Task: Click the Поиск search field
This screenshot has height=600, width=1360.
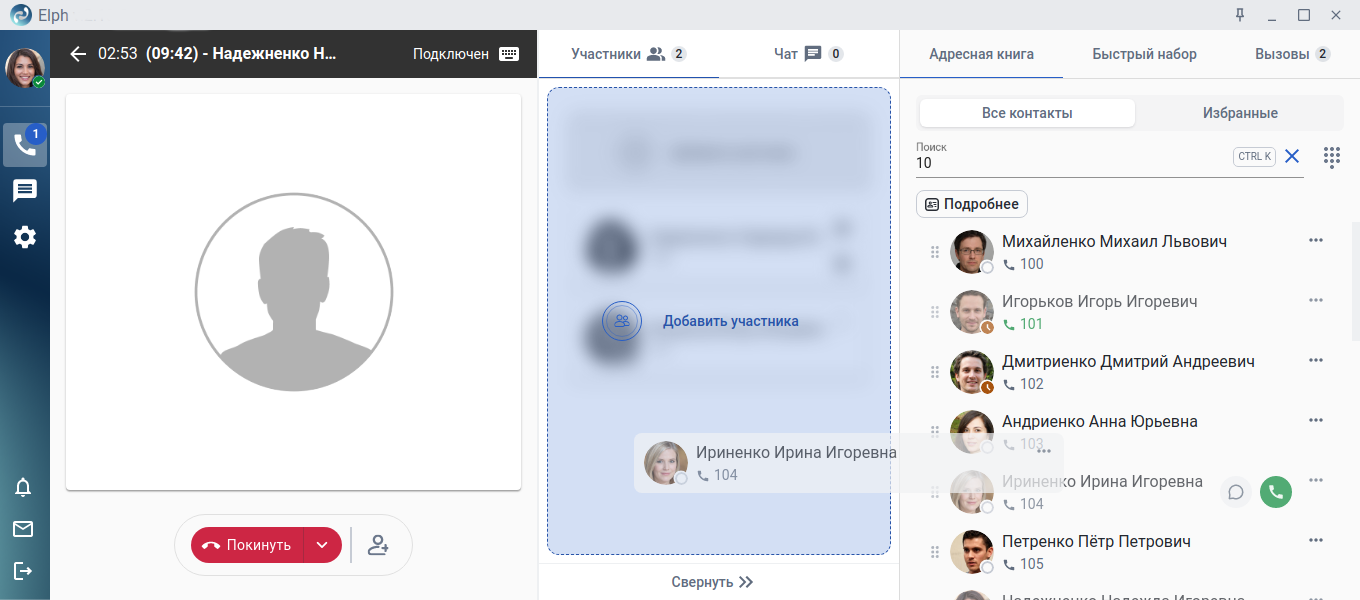Action: point(1070,163)
